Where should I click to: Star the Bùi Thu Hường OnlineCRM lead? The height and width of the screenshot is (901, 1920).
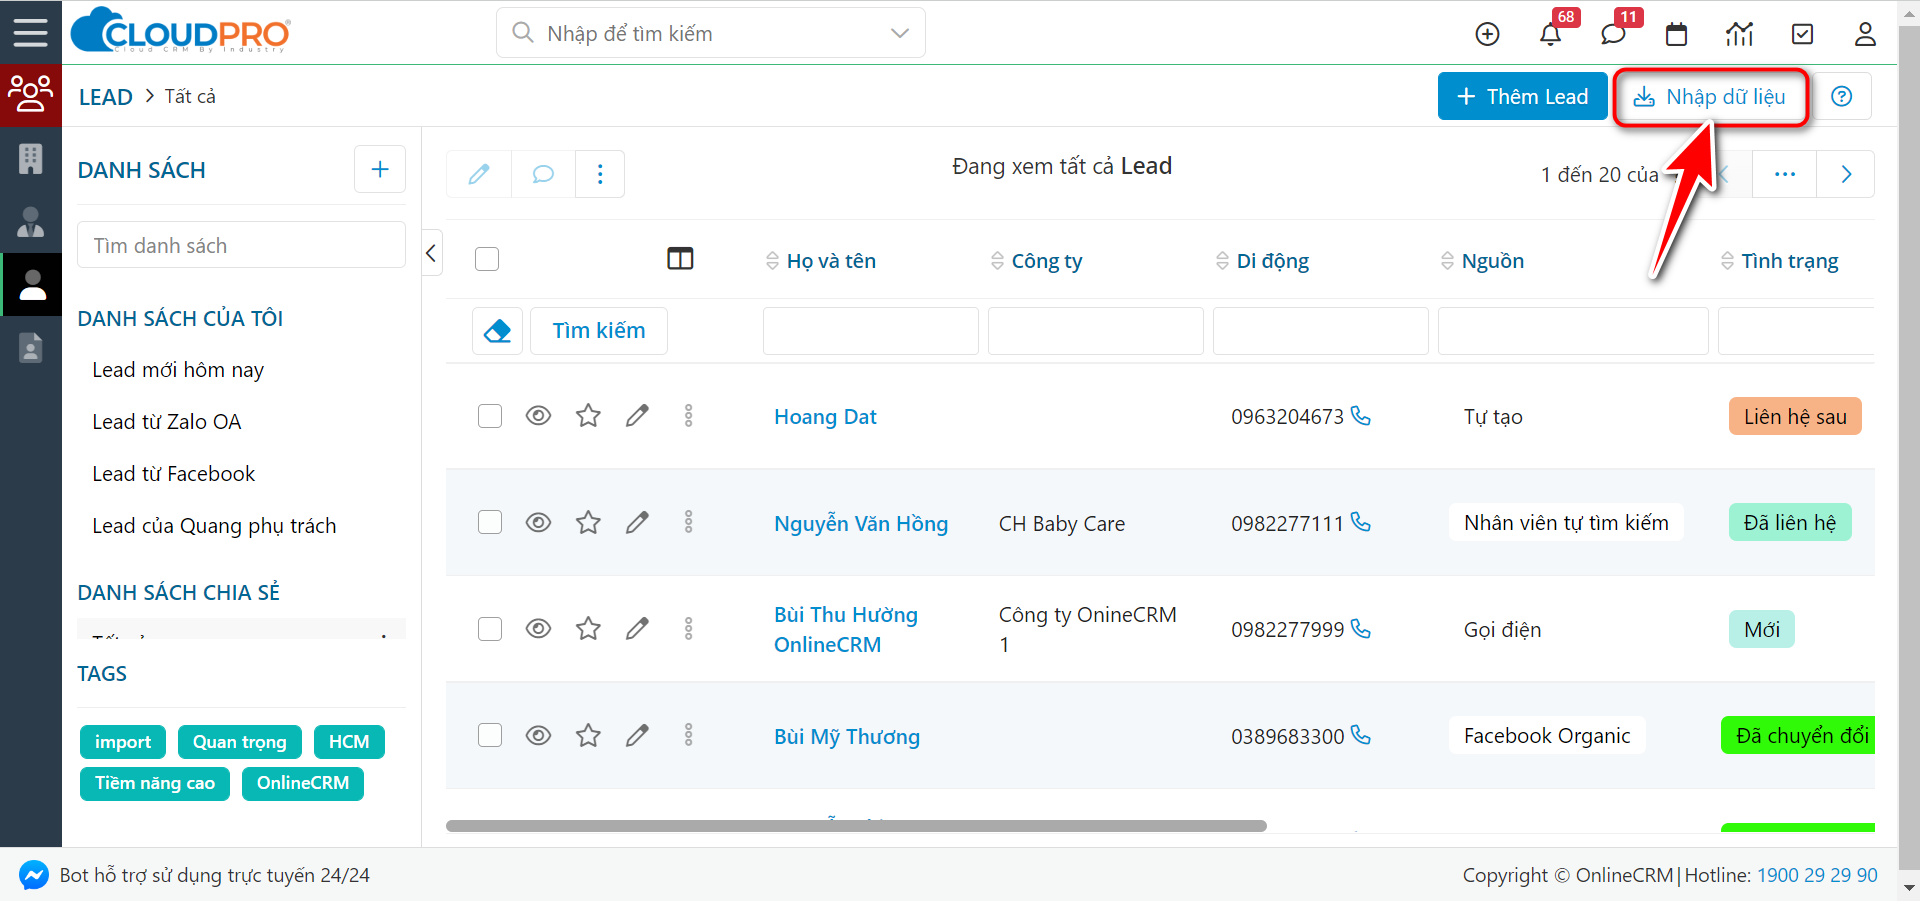tap(588, 628)
